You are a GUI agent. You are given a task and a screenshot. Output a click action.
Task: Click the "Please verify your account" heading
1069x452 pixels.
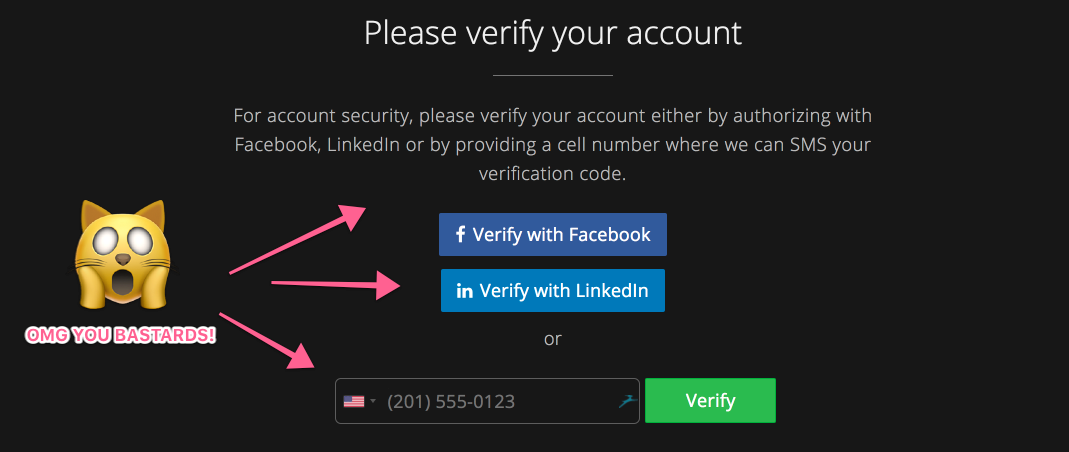[x=553, y=33]
